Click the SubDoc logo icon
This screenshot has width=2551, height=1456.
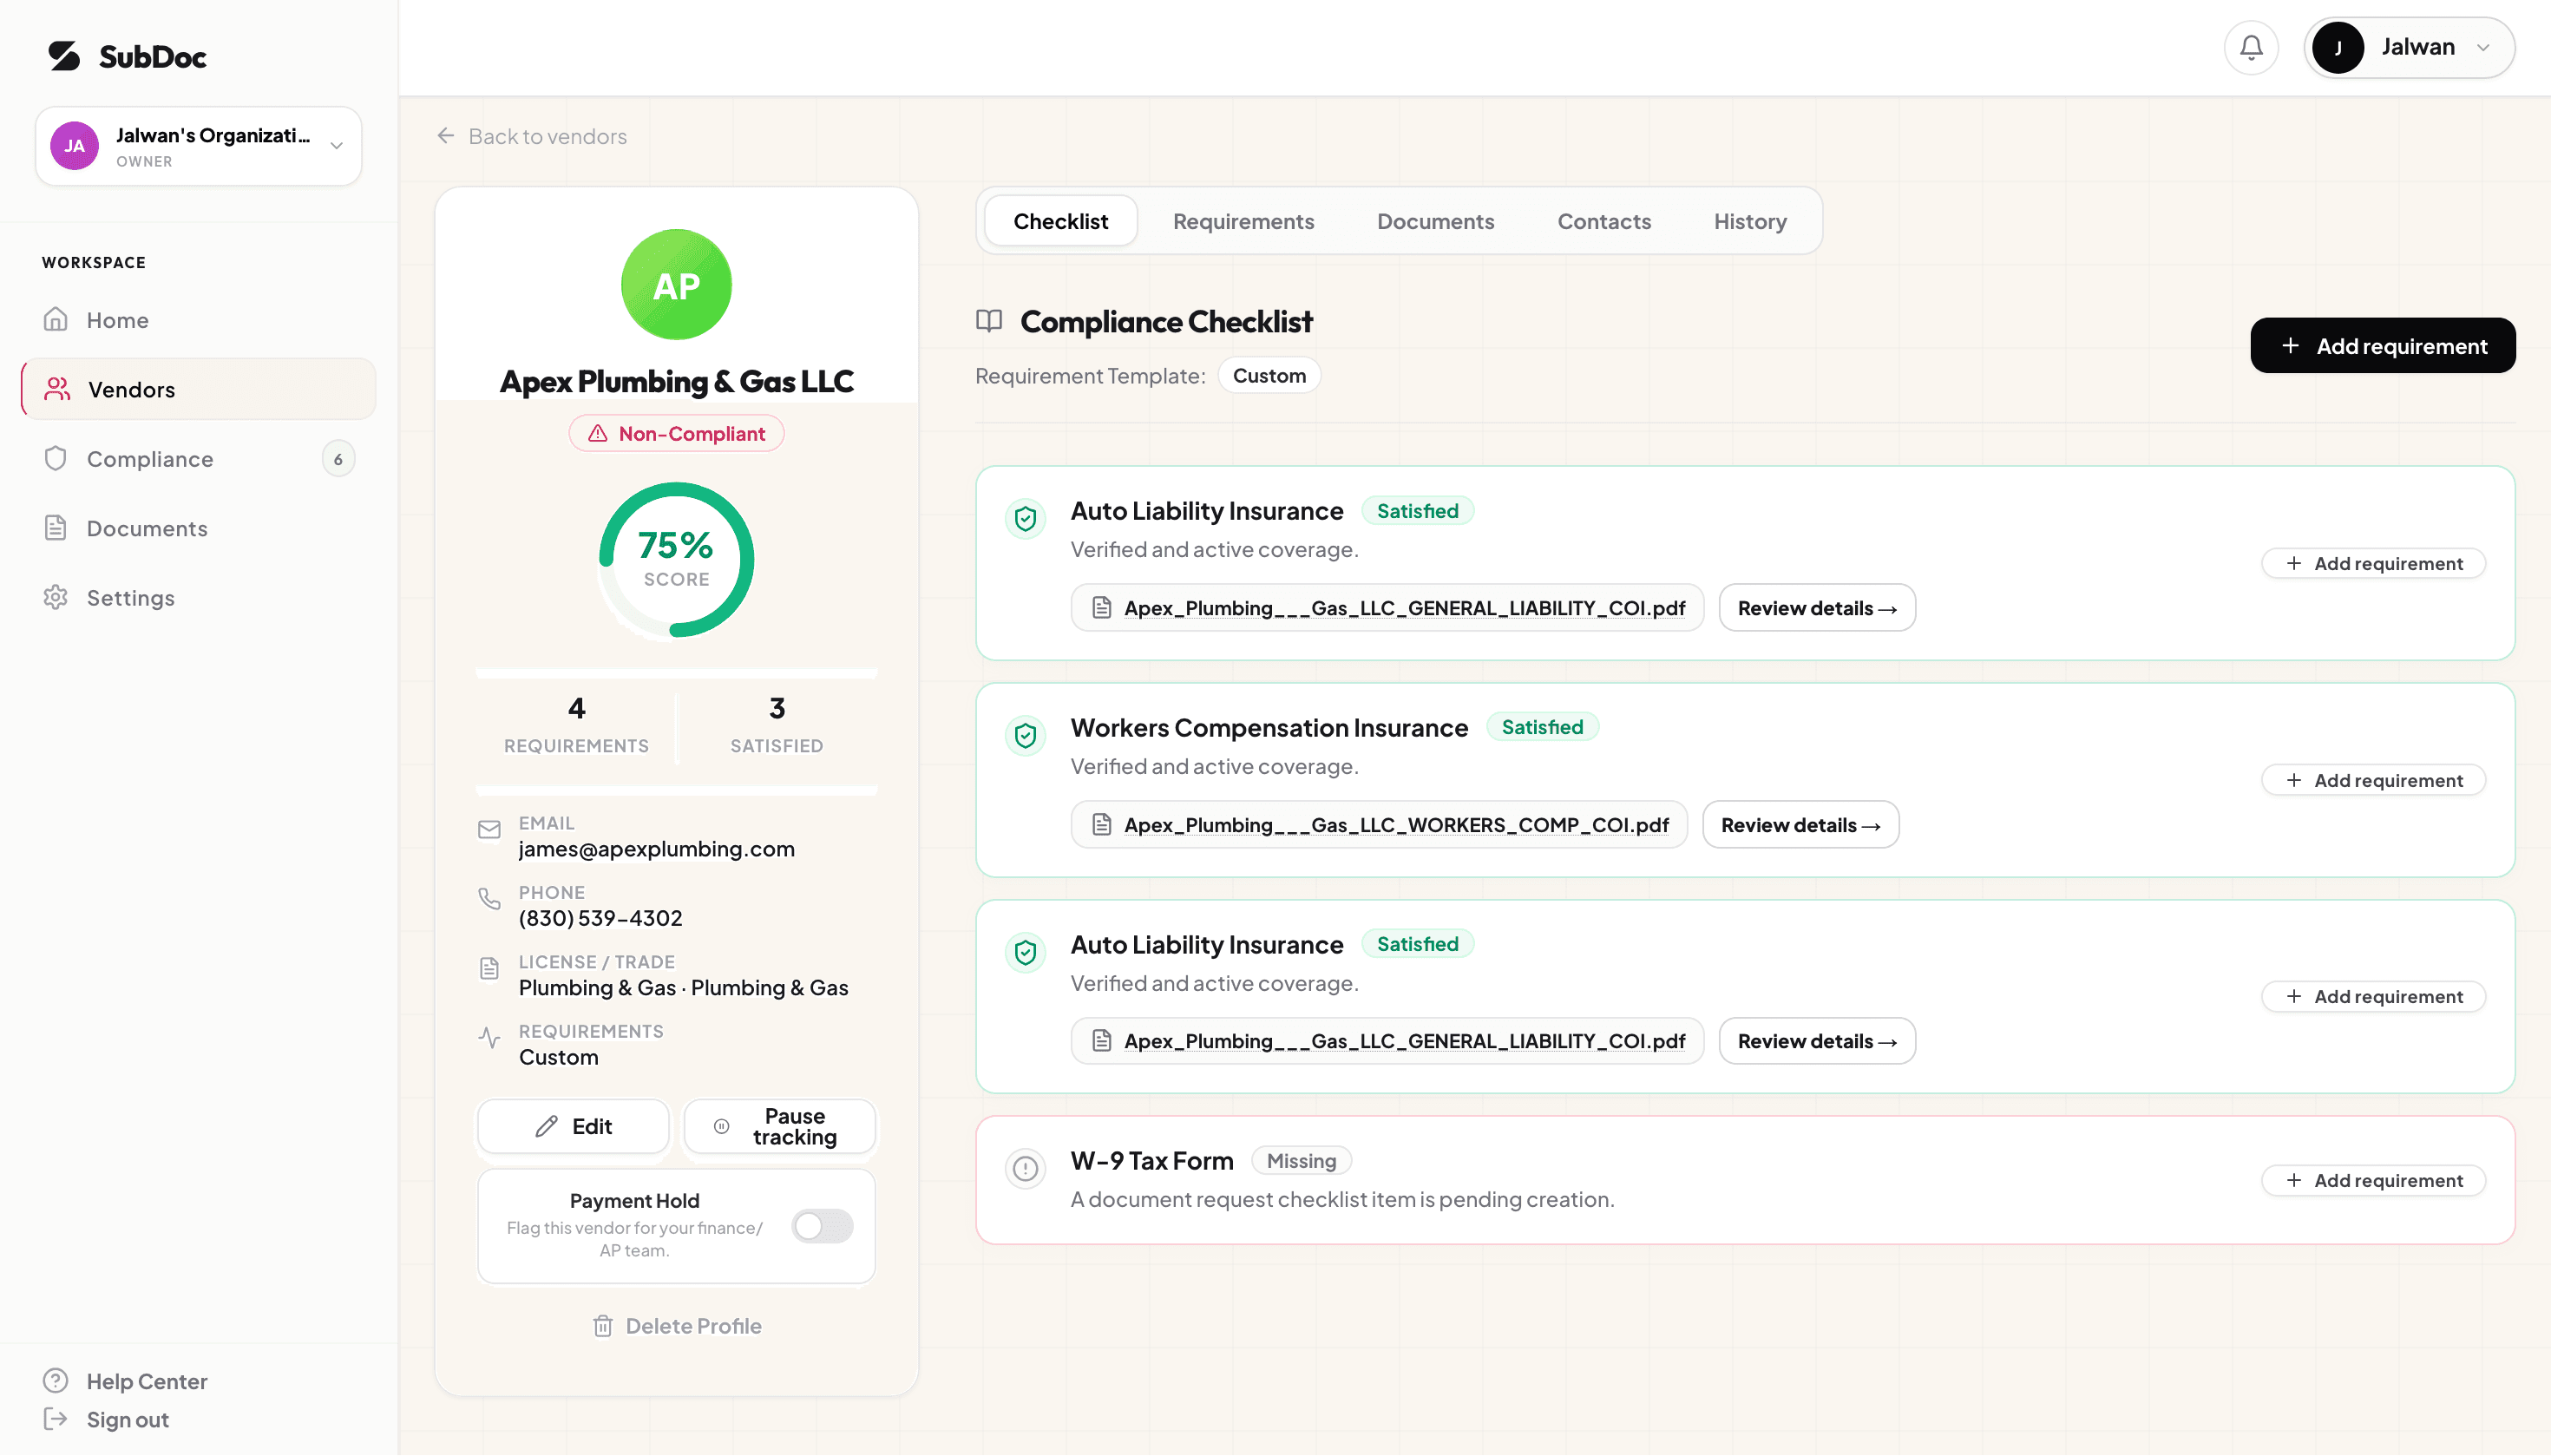pyautogui.click(x=64, y=56)
